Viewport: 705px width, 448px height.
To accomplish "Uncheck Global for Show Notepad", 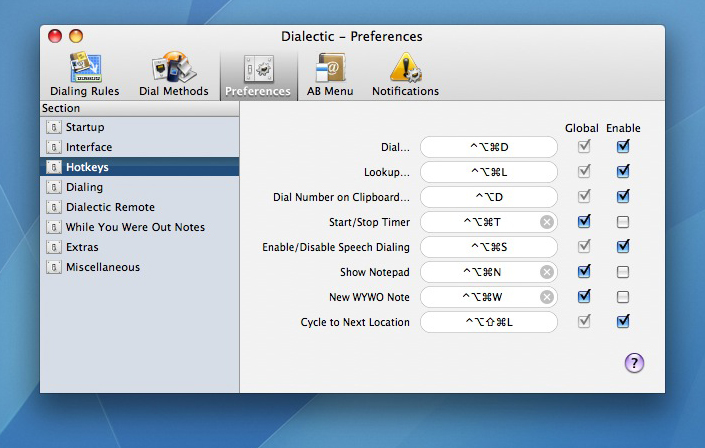I will pos(584,272).
